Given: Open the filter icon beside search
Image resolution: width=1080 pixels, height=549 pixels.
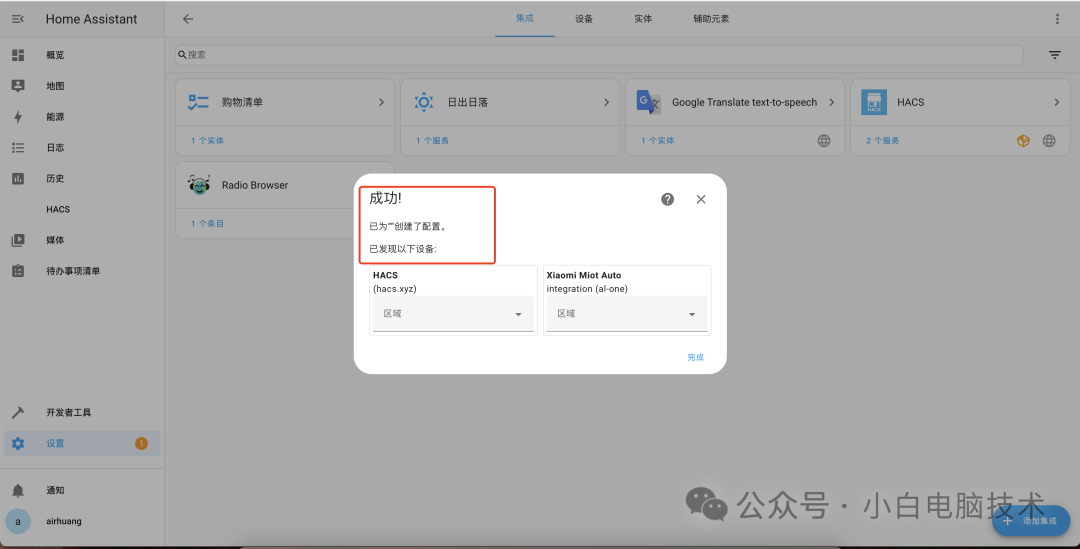Looking at the screenshot, I should [1055, 55].
